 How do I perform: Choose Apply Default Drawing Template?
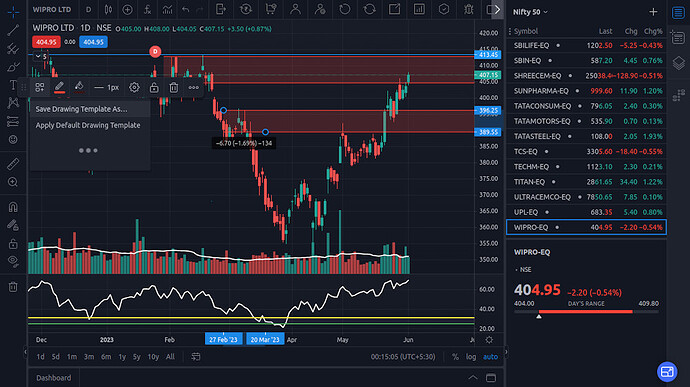(88, 125)
